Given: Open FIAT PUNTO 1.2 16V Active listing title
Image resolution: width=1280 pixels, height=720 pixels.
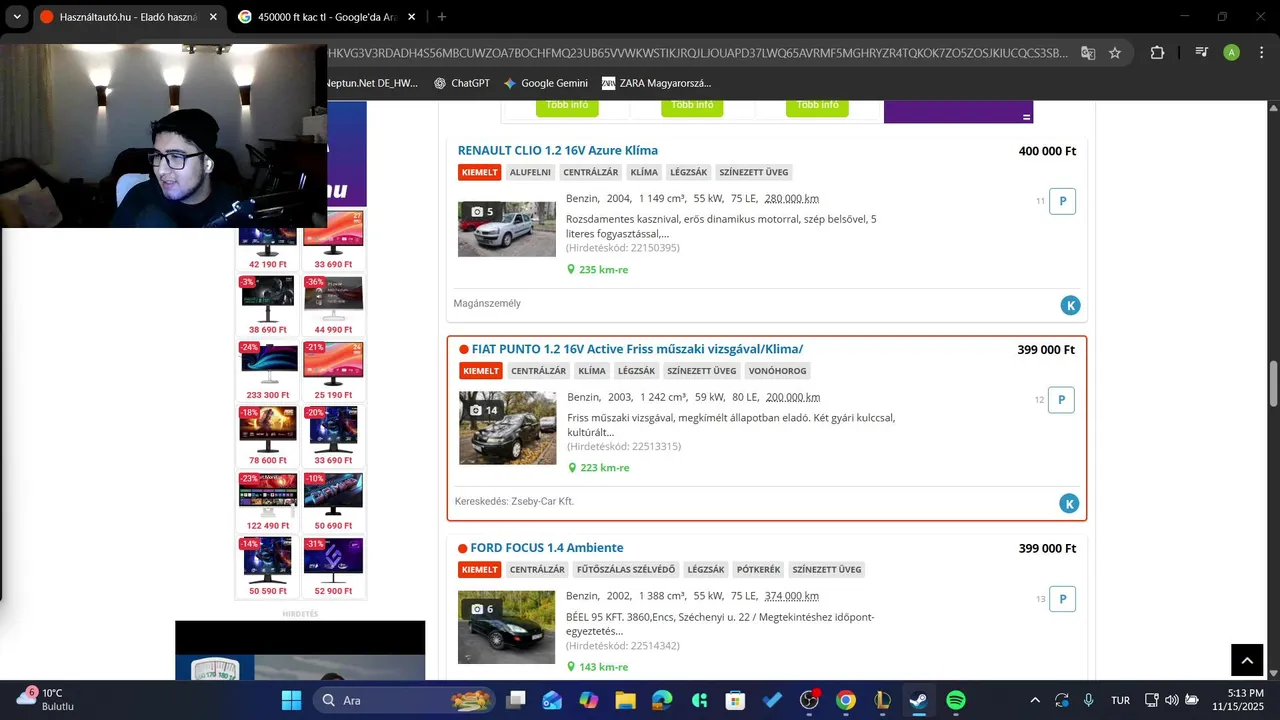Looking at the screenshot, I should pyautogui.click(x=637, y=349).
